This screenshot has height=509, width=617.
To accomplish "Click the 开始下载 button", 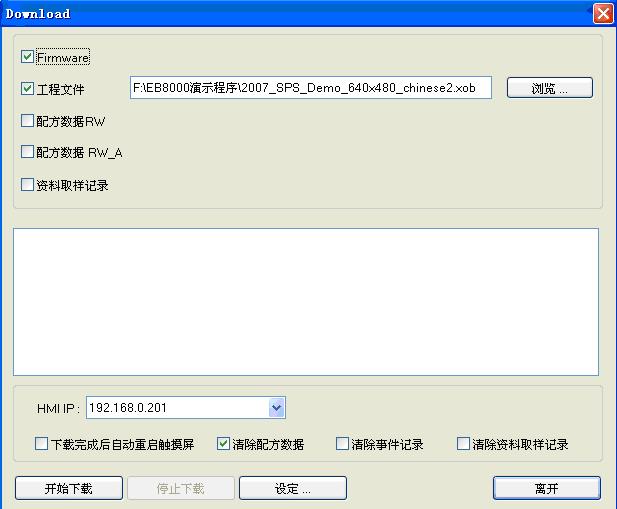I will tap(68, 488).
